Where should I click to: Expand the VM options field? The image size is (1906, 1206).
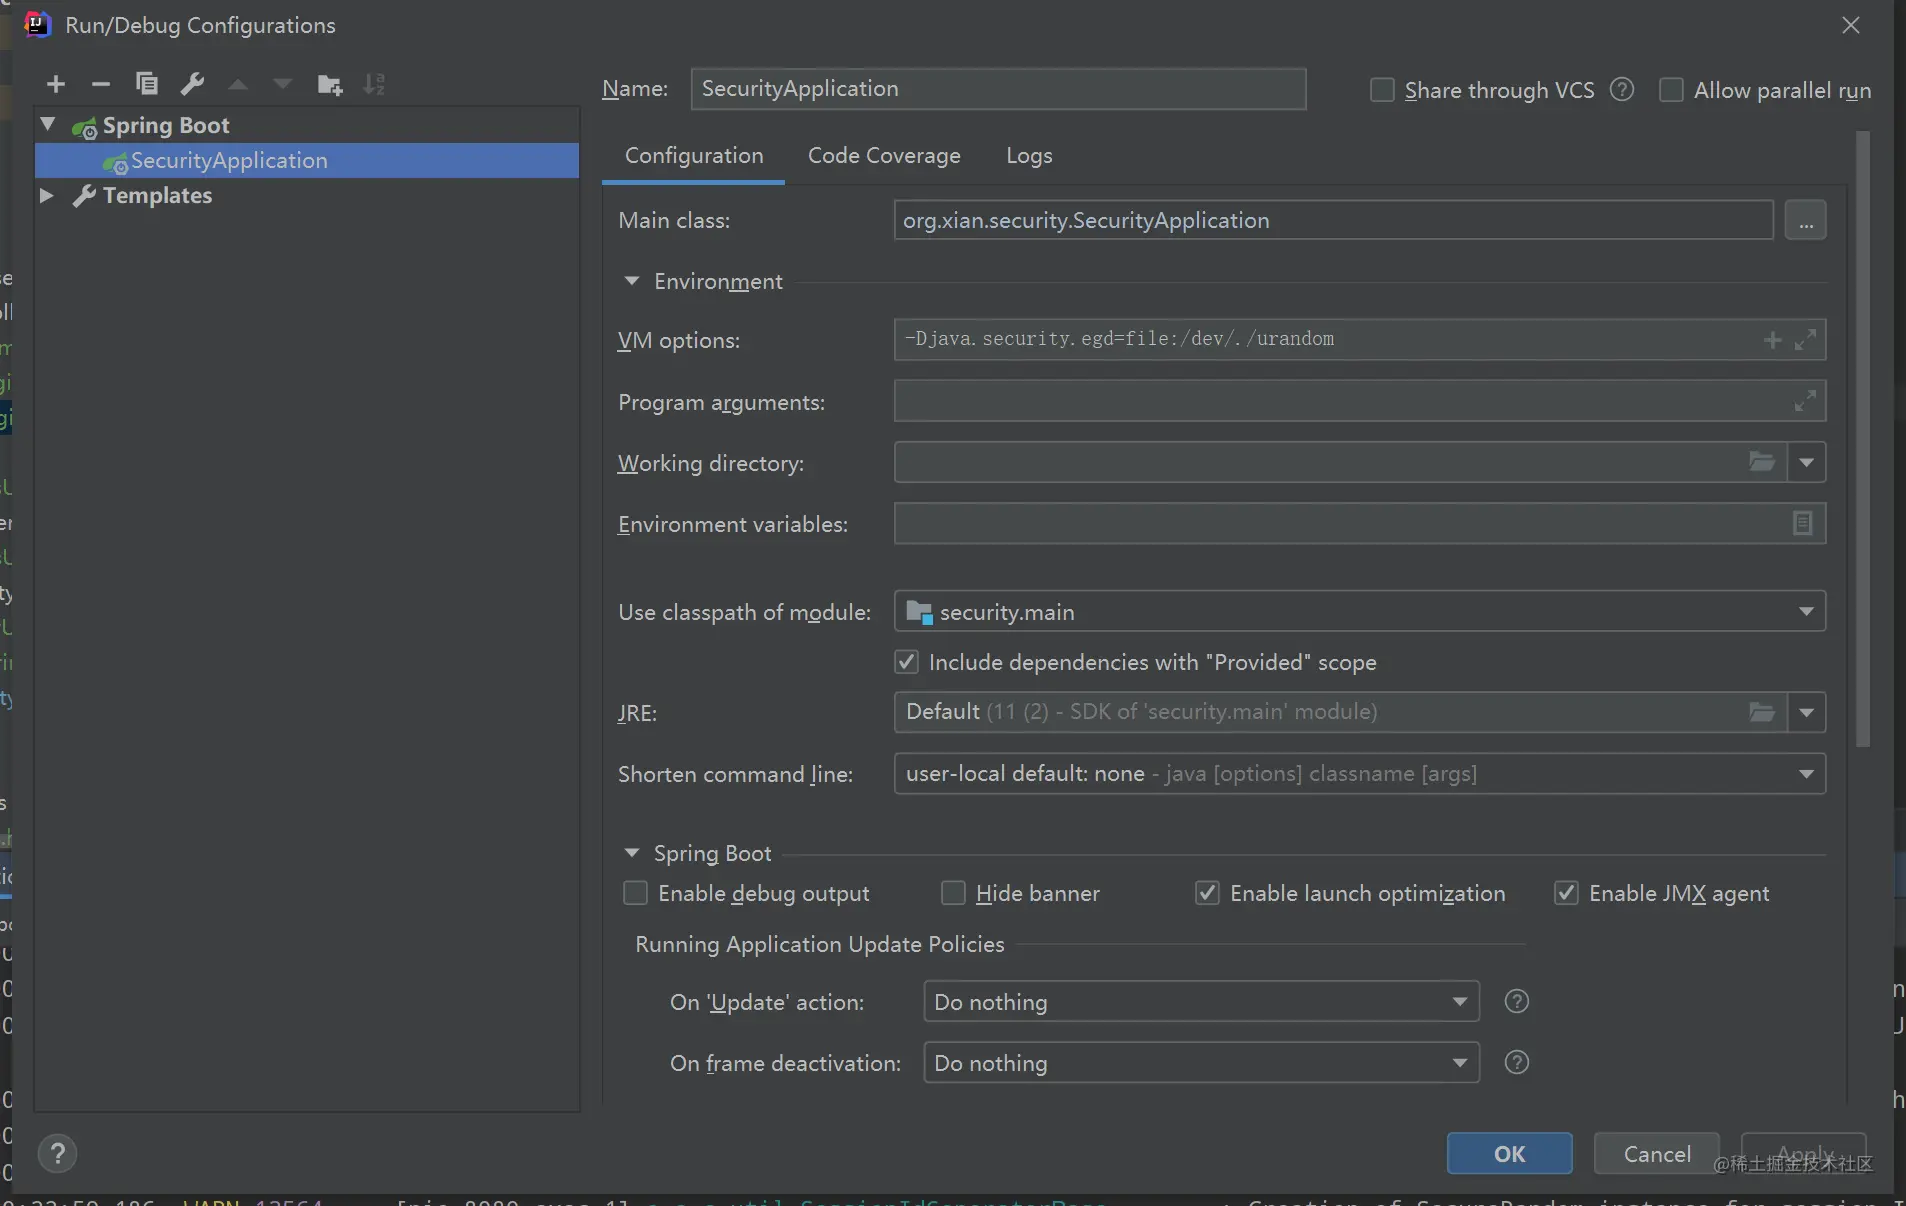pos(1805,340)
